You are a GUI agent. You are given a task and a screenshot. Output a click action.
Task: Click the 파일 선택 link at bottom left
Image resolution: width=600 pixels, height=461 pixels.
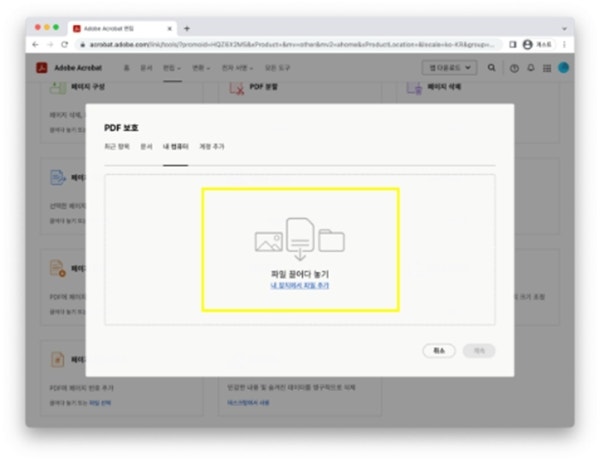pyautogui.click(x=100, y=402)
